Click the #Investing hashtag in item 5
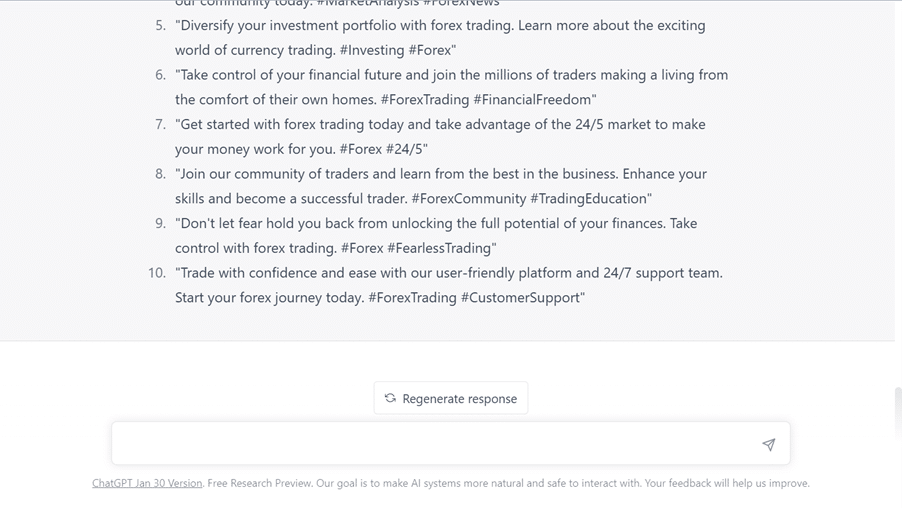The height and width of the screenshot is (508, 902). click(371, 50)
